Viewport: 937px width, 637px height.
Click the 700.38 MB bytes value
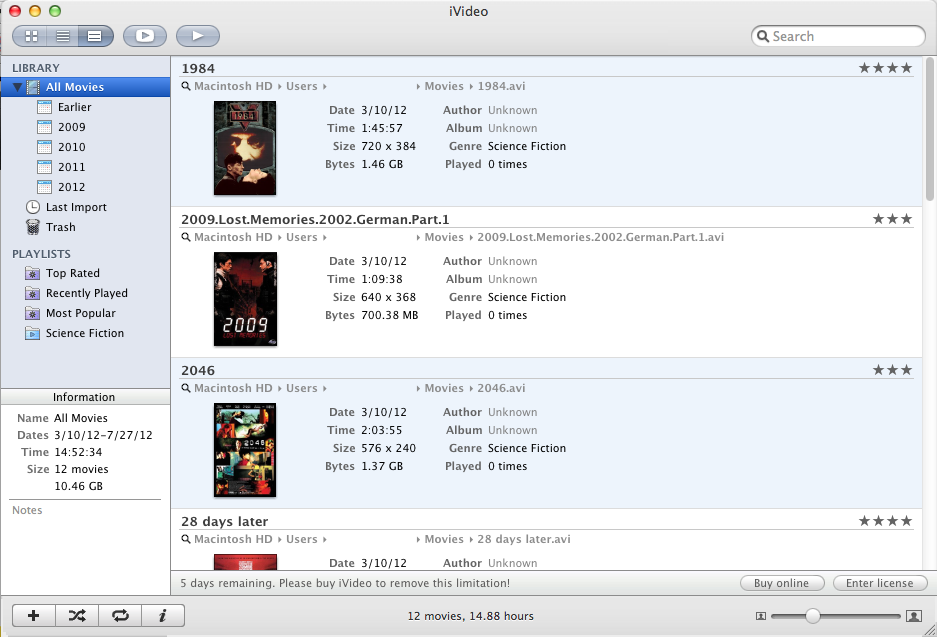pyautogui.click(x=390, y=316)
